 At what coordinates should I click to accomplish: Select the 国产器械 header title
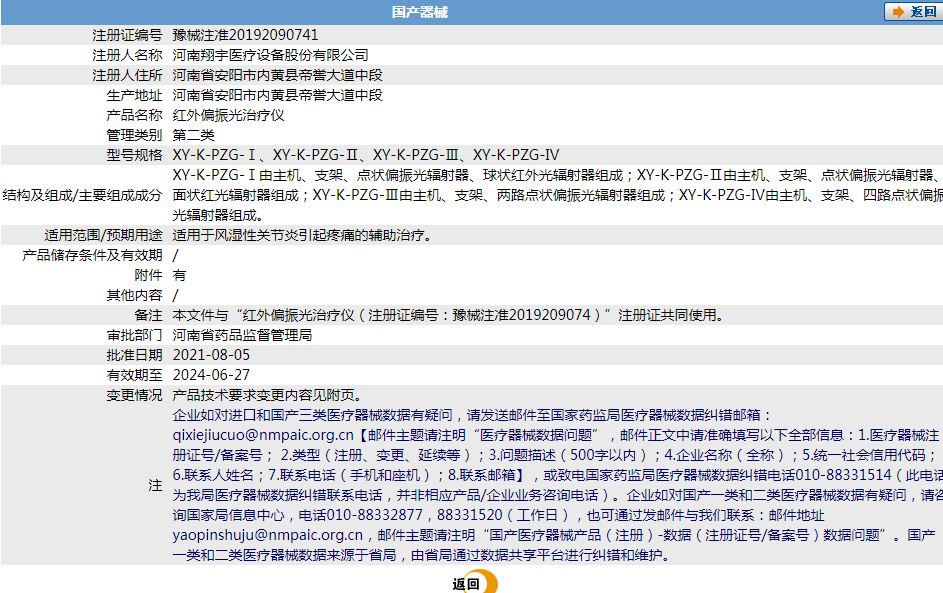point(420,12)
